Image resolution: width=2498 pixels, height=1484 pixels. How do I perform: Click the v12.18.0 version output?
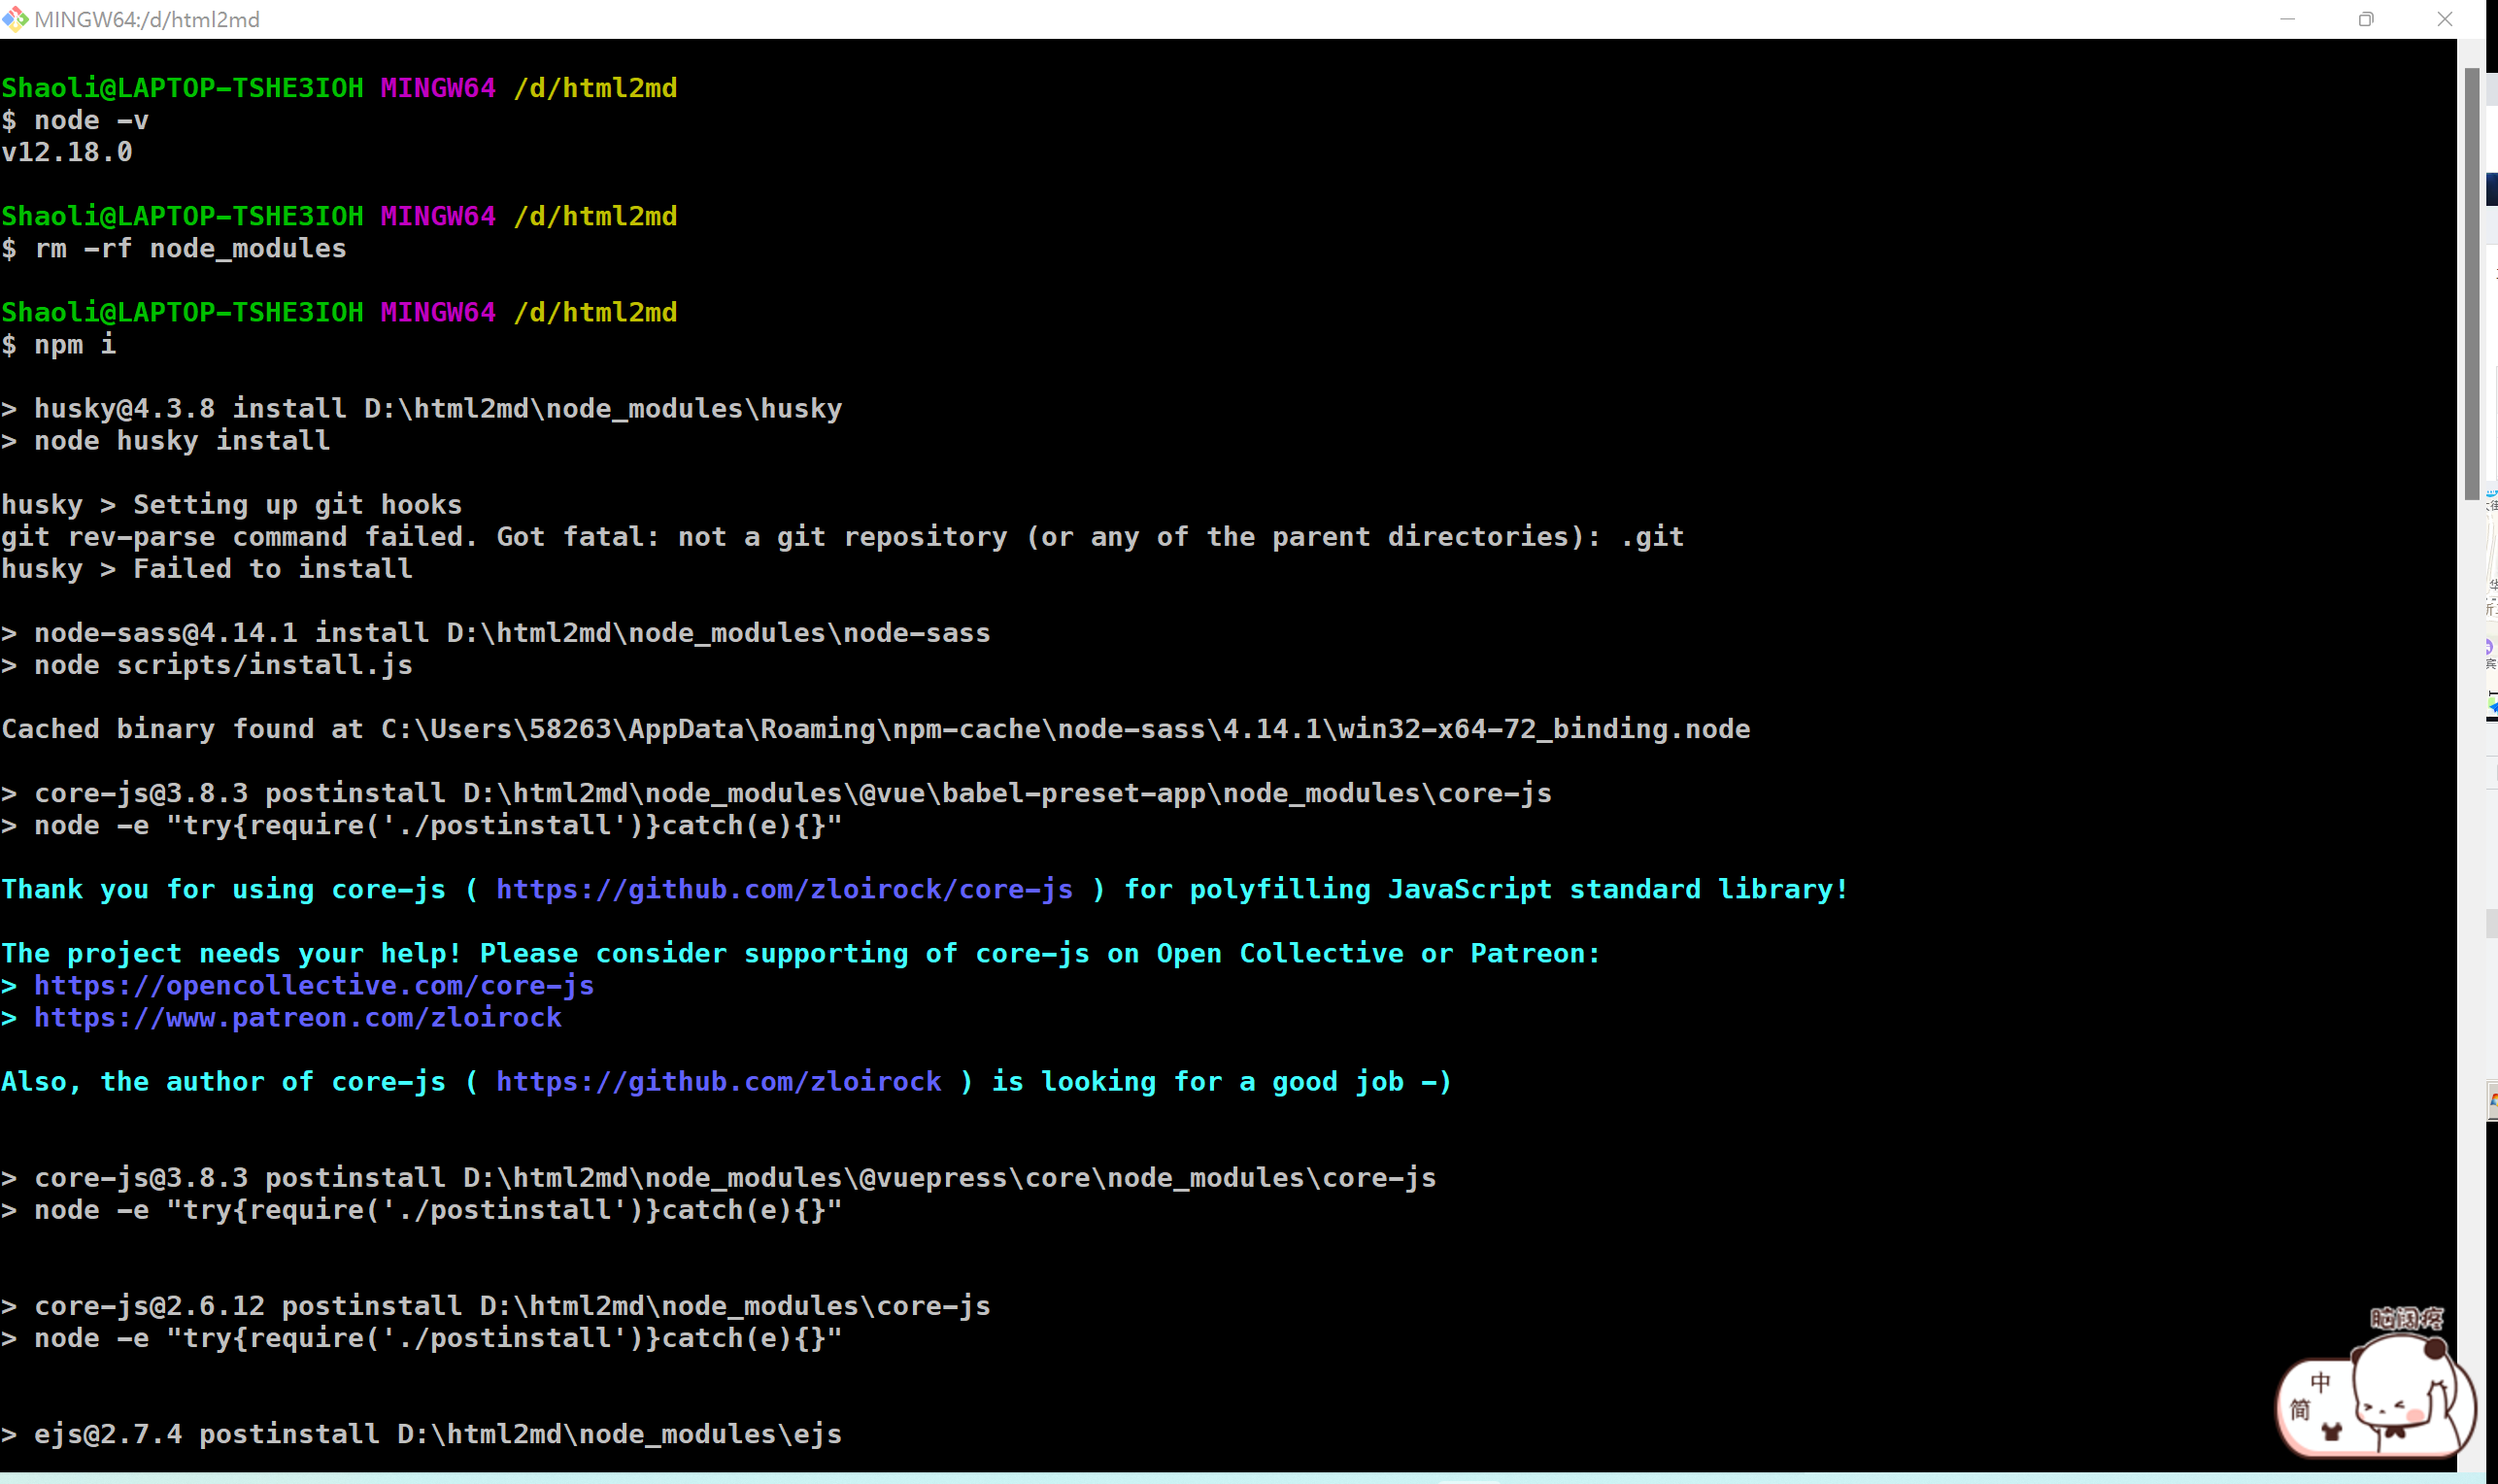click(67, 152)
